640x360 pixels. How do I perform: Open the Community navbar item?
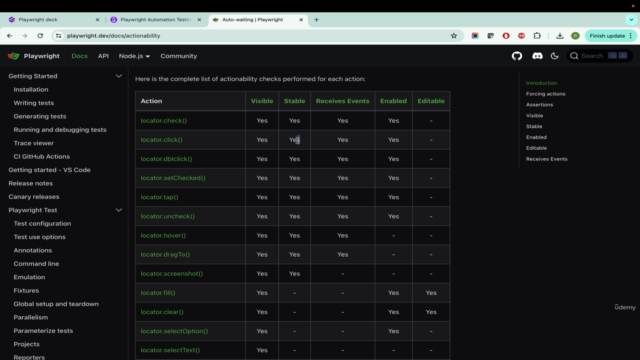coord(178,56)
